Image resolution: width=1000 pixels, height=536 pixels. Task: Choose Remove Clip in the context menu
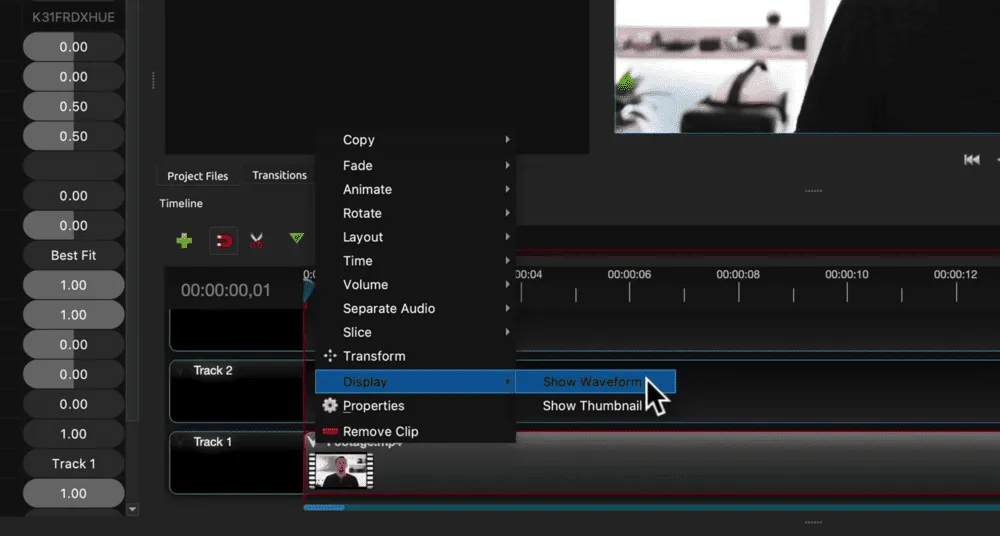(x=380, y=432)
